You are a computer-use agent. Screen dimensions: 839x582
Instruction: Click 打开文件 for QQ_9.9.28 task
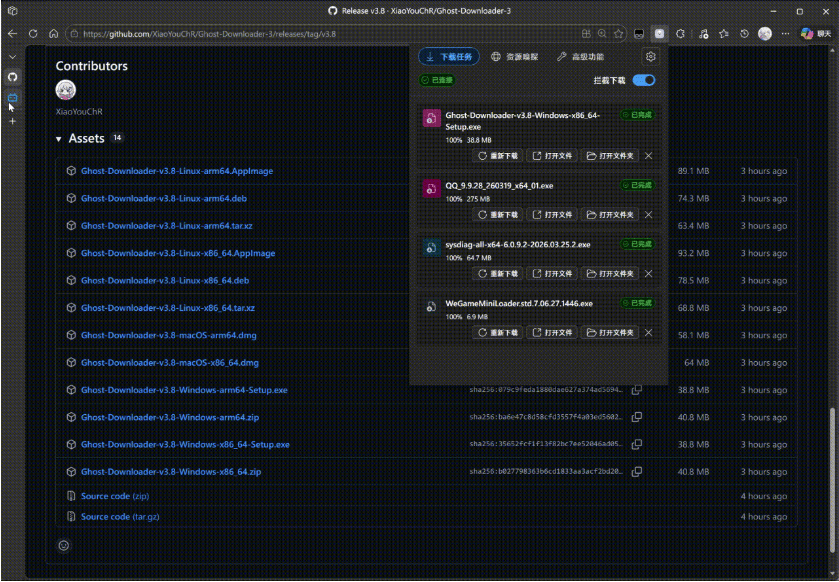(x=552, y=215)
